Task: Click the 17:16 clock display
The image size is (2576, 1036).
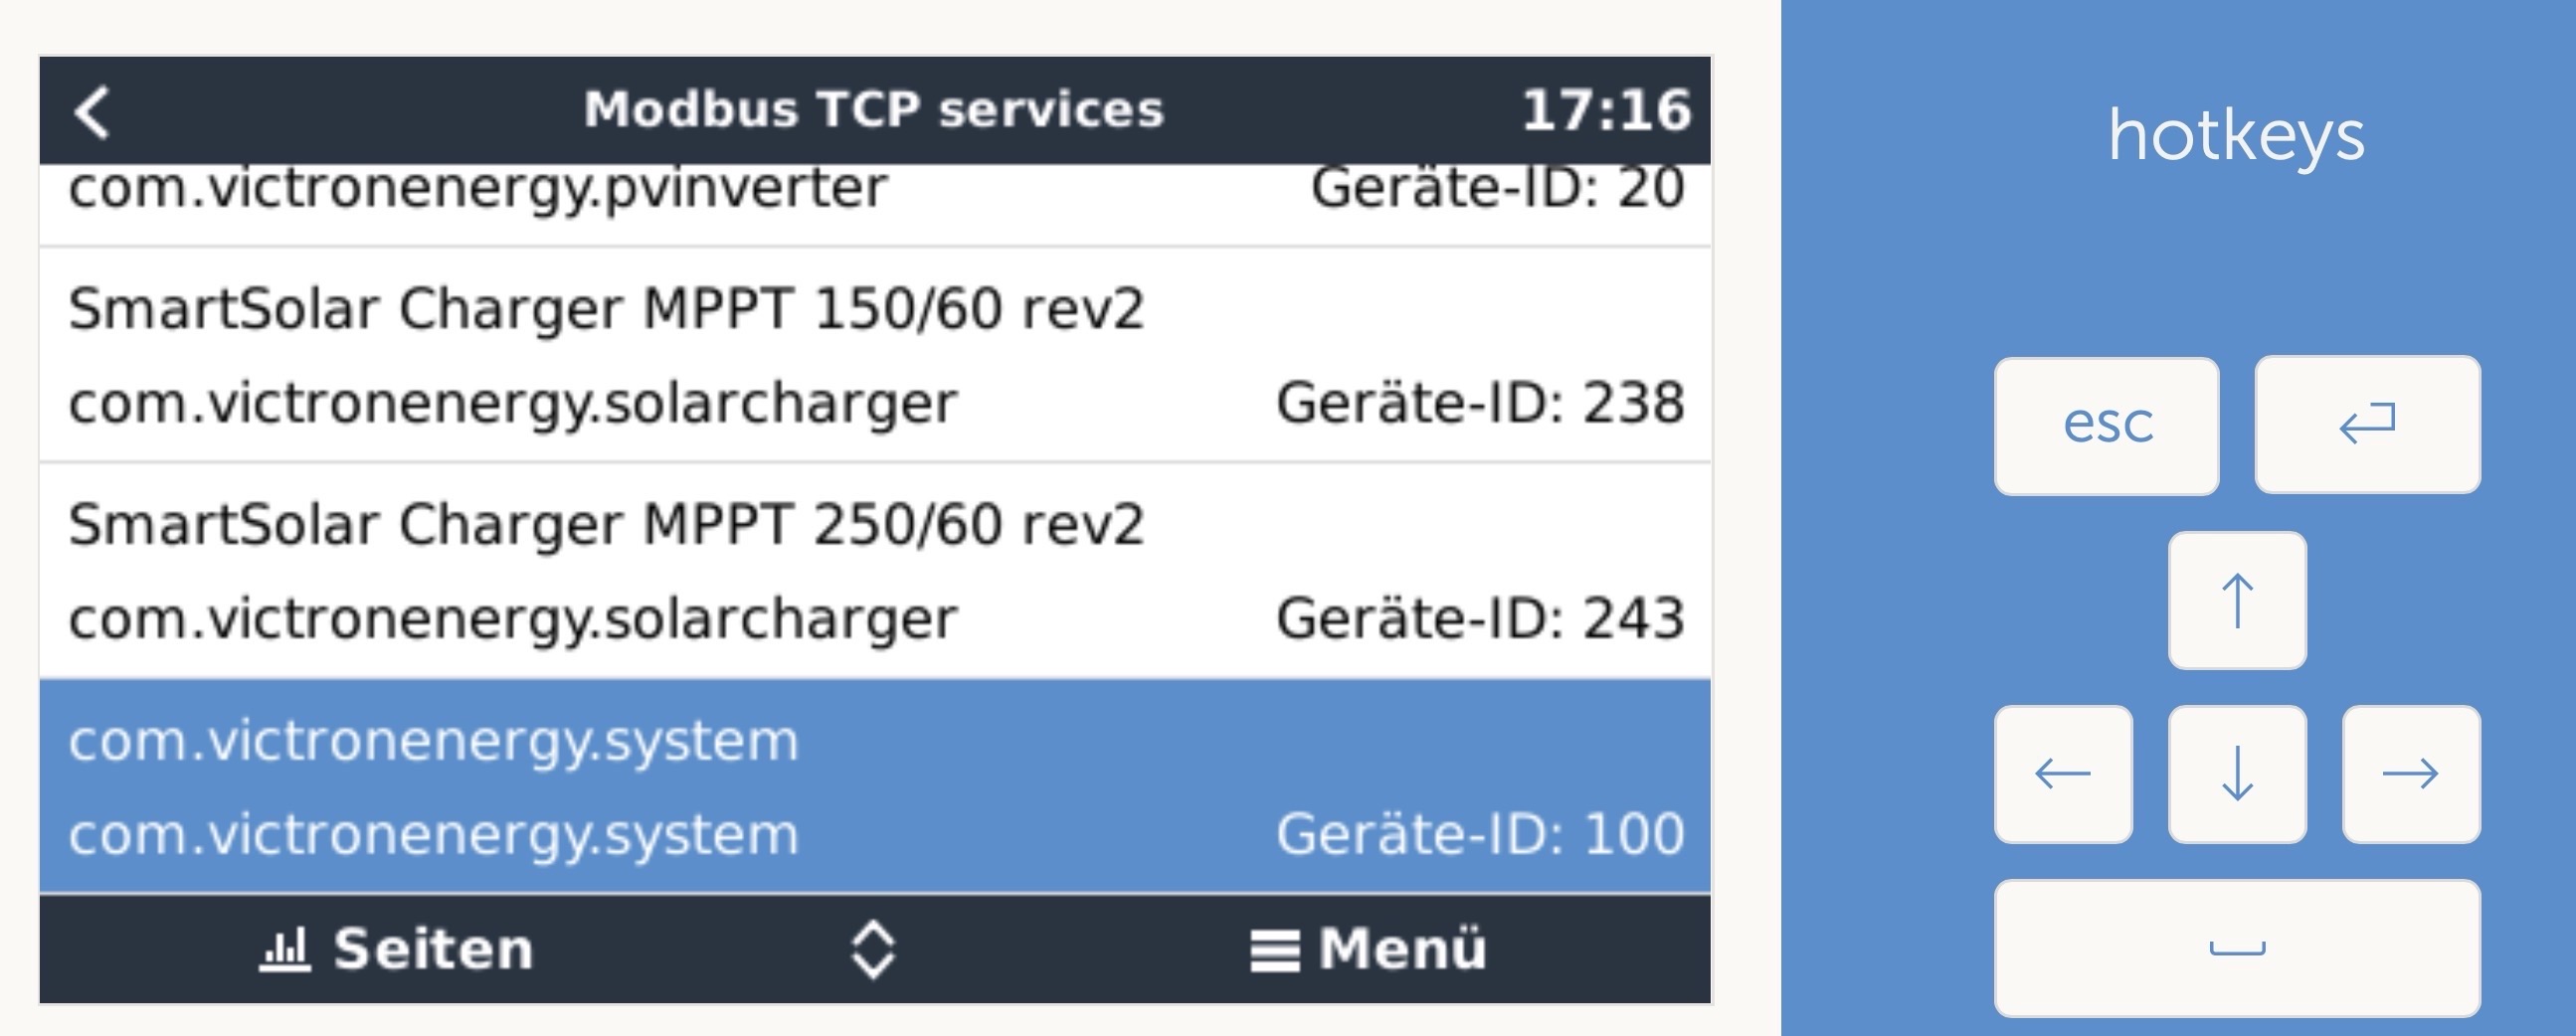Action: click(1606, 110)
